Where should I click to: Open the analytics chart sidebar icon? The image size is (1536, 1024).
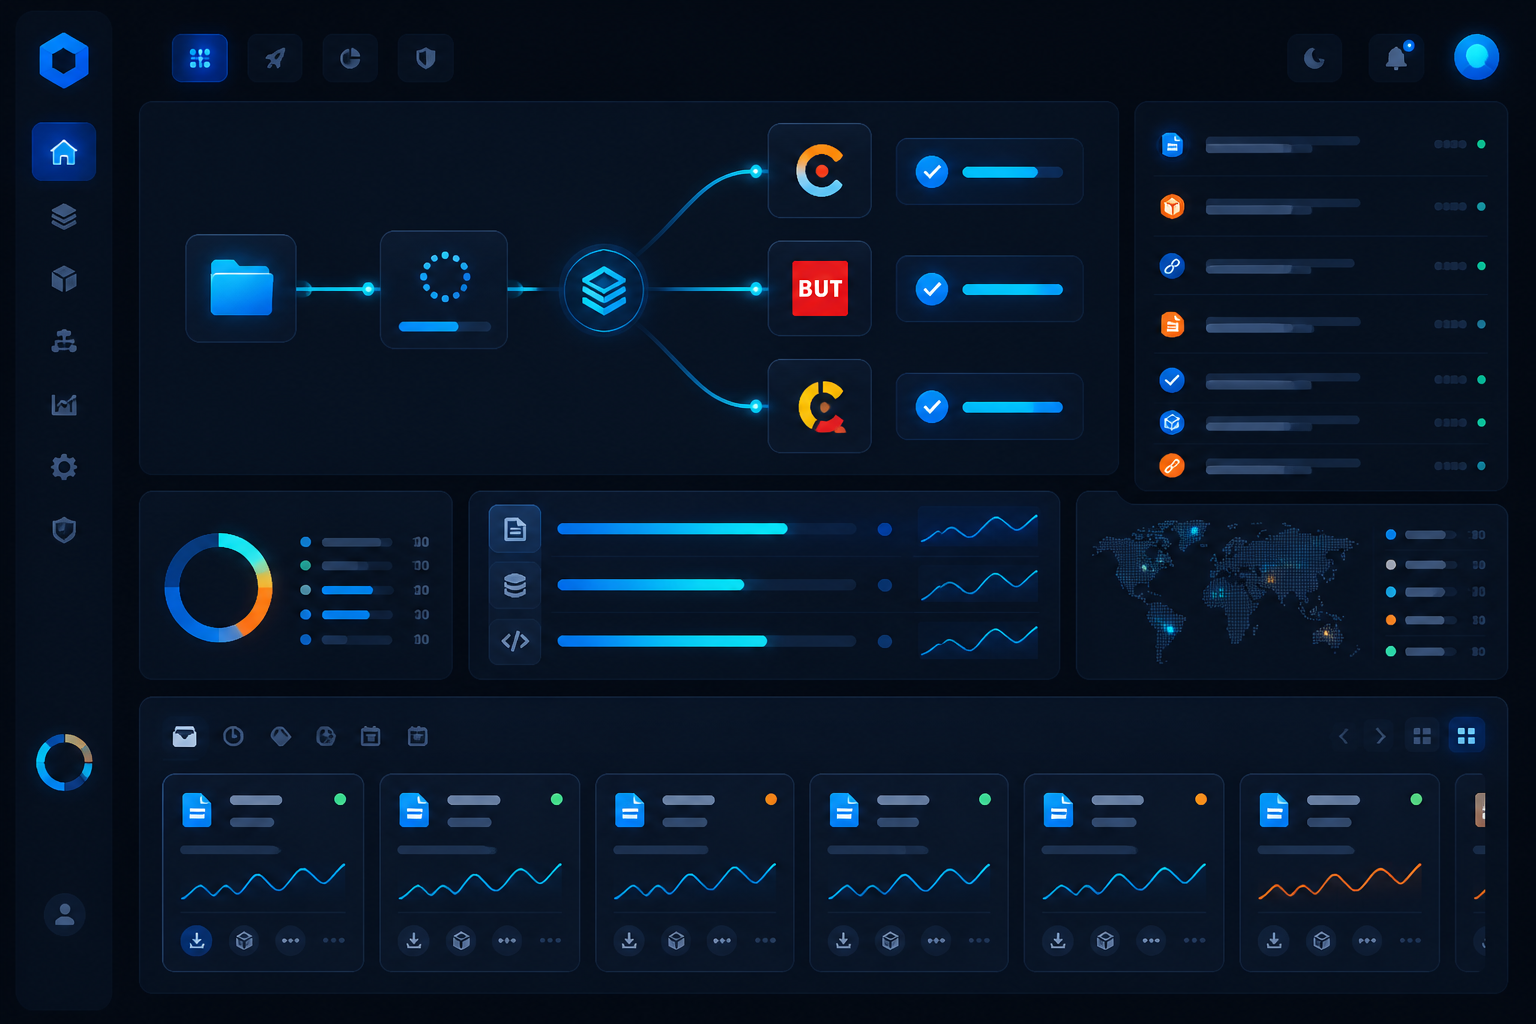click(x=64, y=404)
